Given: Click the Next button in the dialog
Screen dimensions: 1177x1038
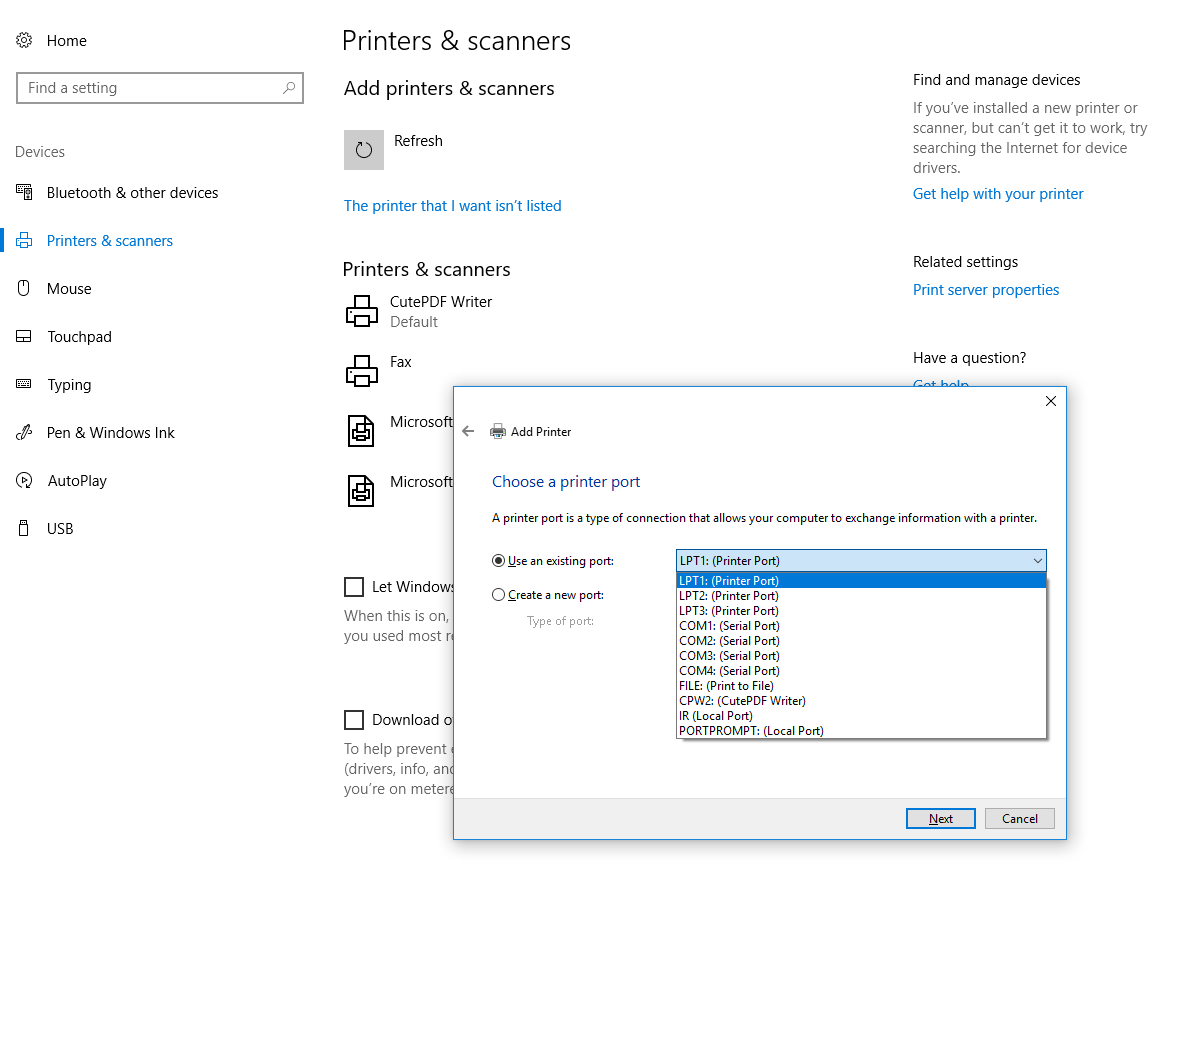Looking at the screenshot, I should point(941,819).
